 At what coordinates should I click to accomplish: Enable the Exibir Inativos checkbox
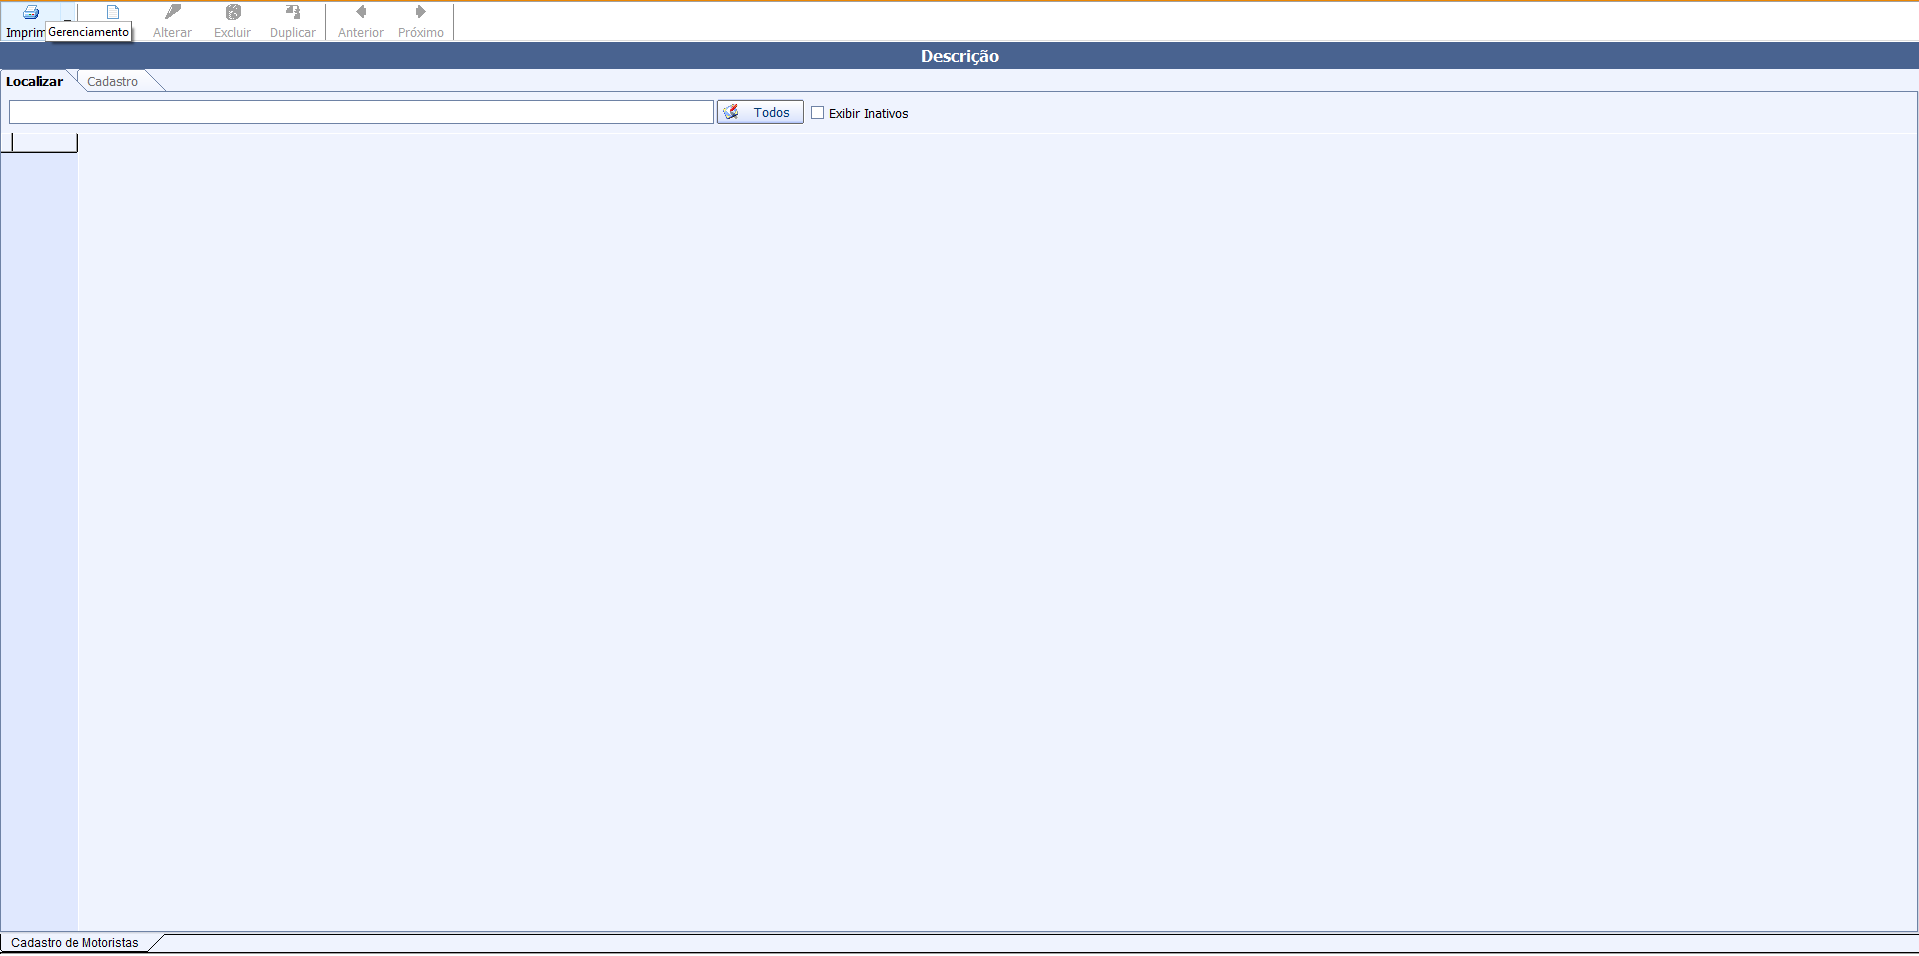click(818, 113)
